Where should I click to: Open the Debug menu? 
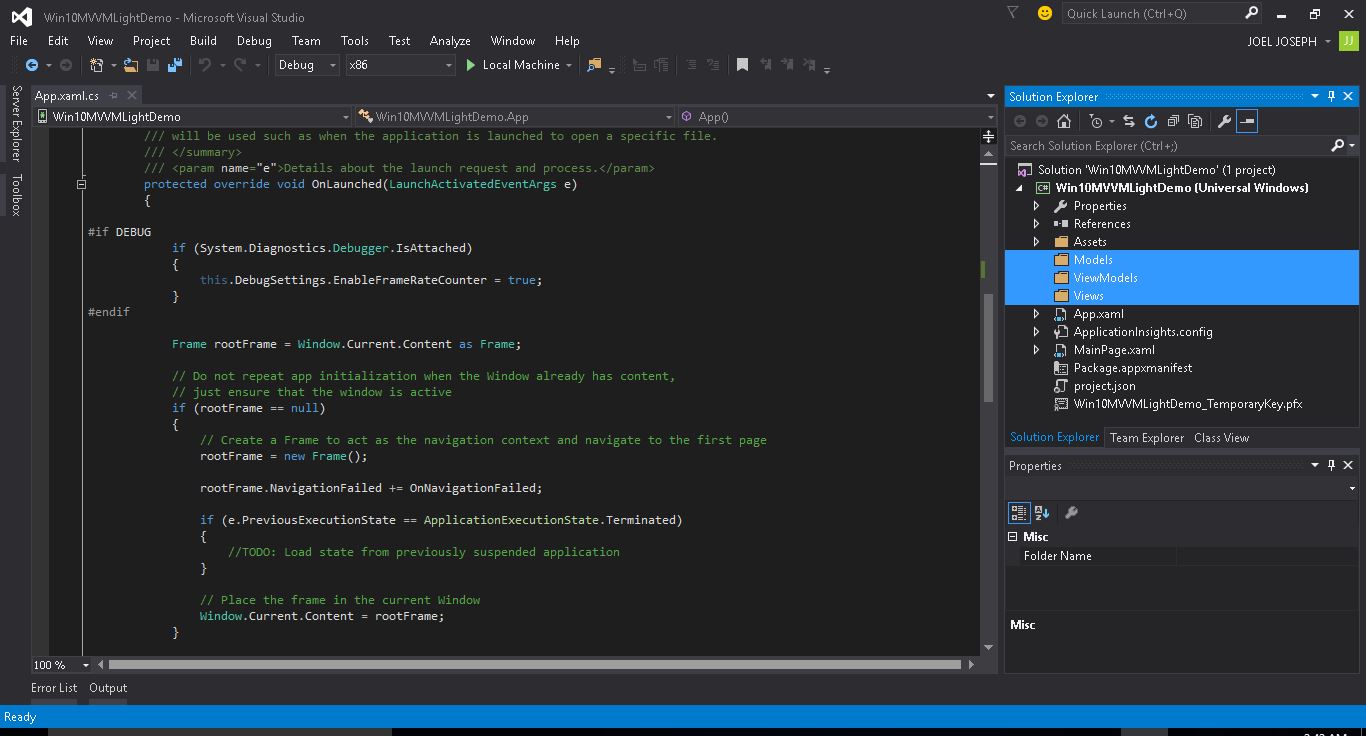click(x=254, y=41)
